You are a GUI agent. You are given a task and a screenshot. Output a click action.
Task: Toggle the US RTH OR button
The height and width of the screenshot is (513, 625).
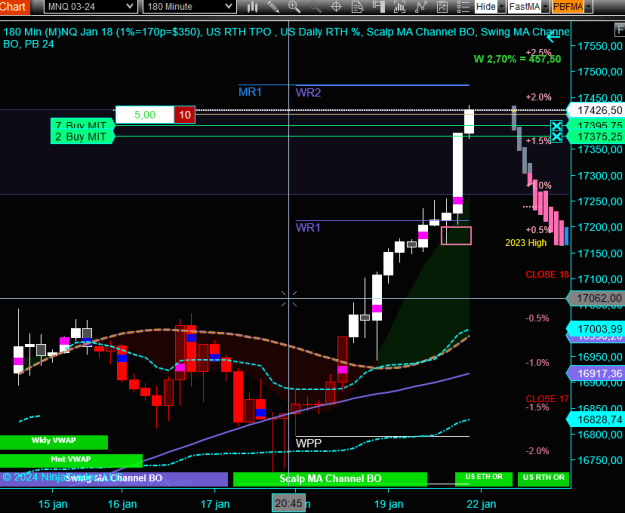coord(544,479)
